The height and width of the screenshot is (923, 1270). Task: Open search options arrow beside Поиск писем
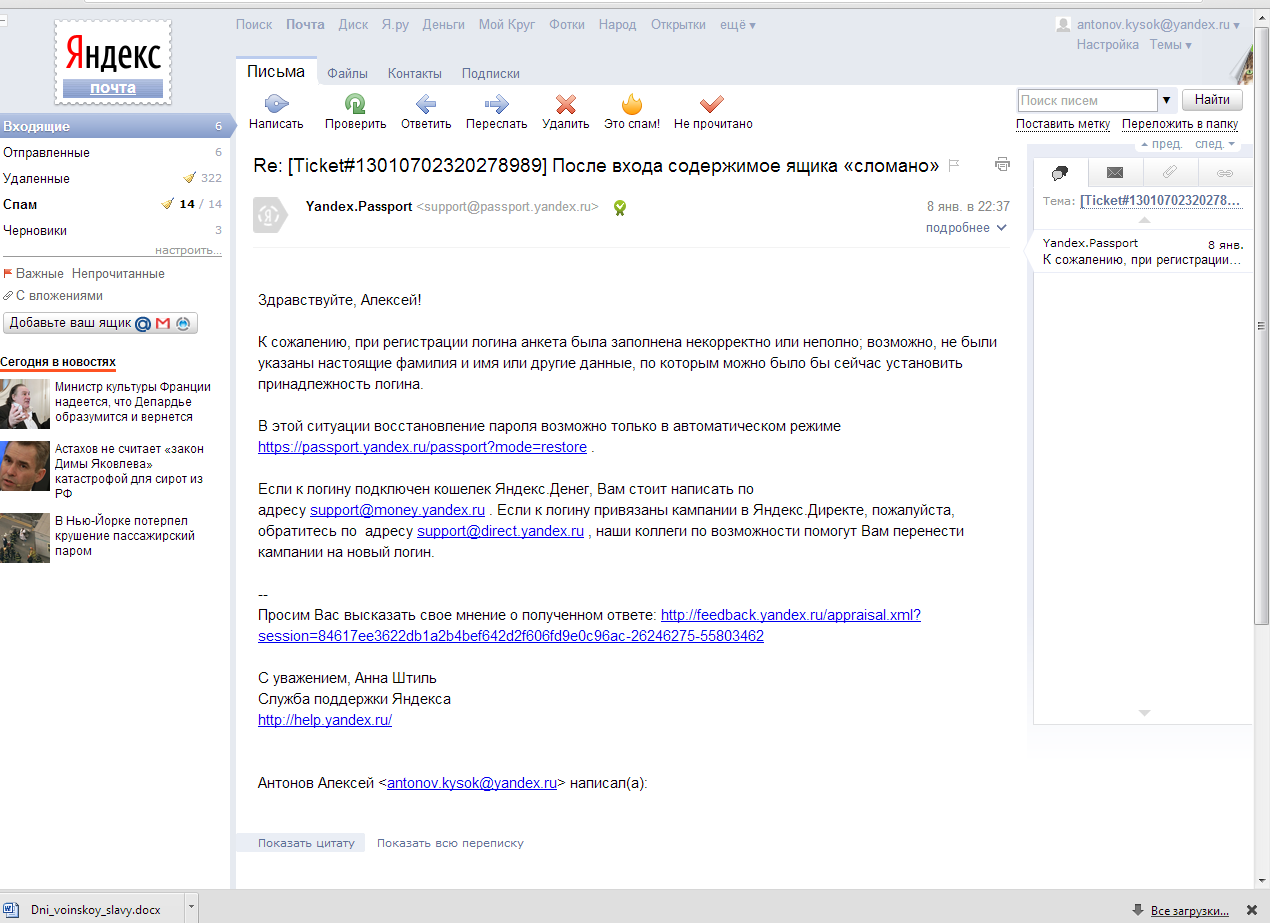point(1166,100)
